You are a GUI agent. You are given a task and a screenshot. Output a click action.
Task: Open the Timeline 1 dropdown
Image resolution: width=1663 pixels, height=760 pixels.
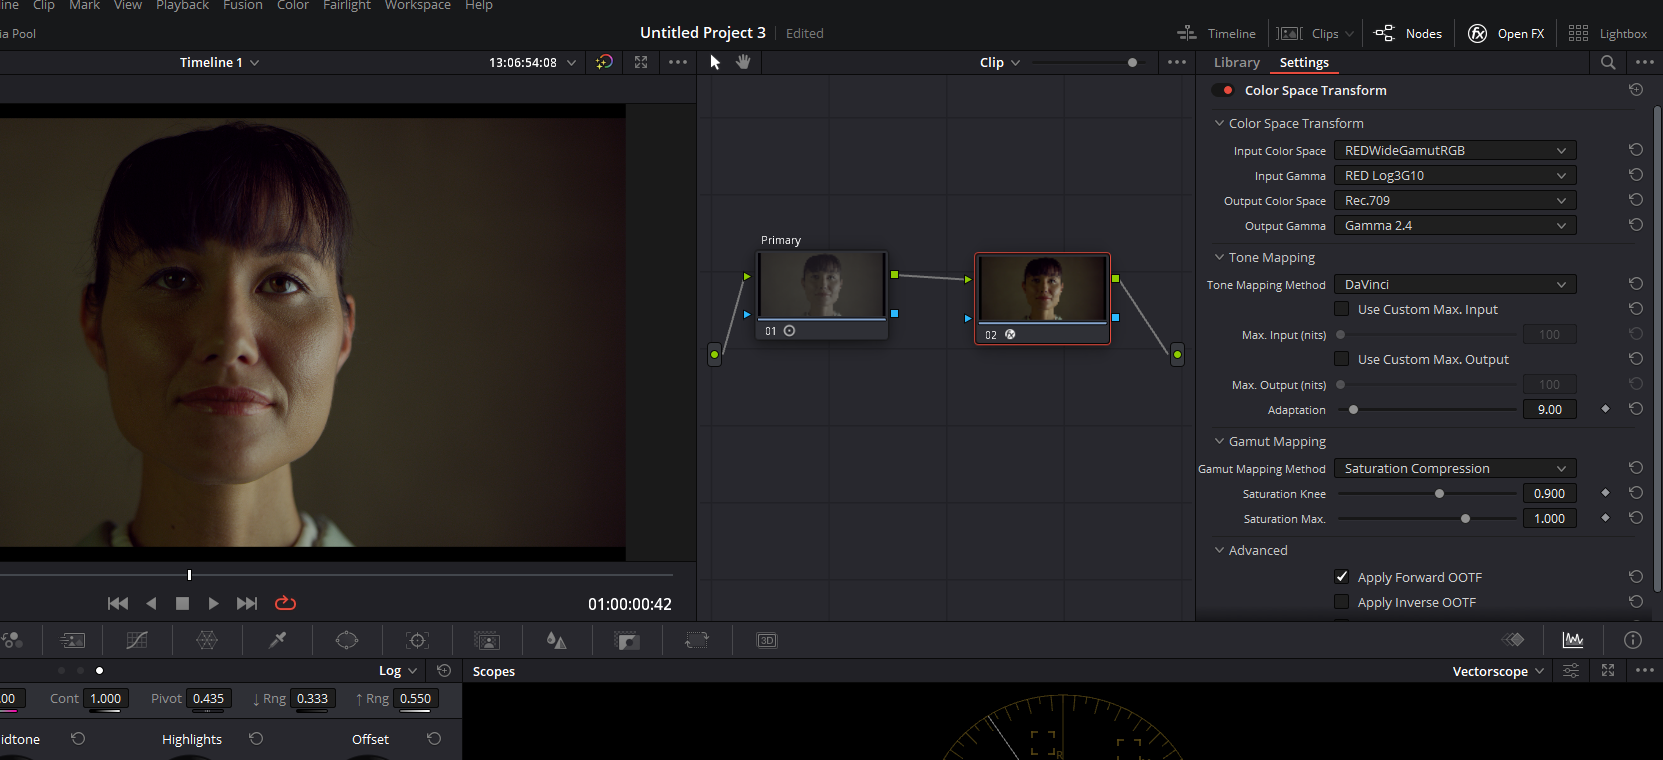pyautogui.click(x=219, y=62)
